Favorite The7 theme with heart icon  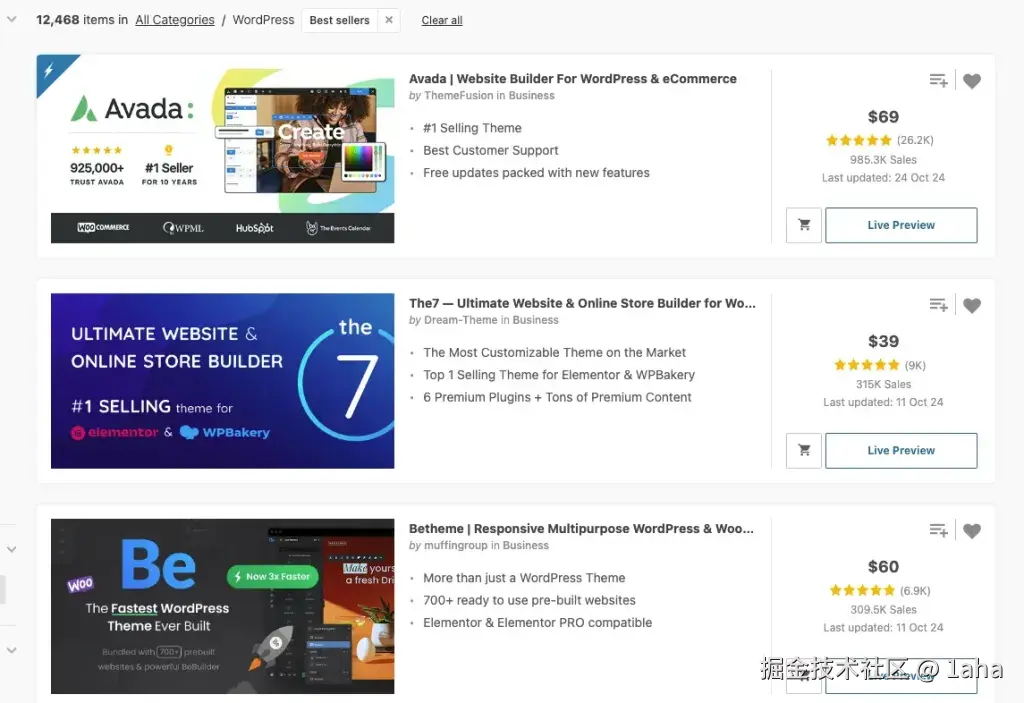(972, 305)
